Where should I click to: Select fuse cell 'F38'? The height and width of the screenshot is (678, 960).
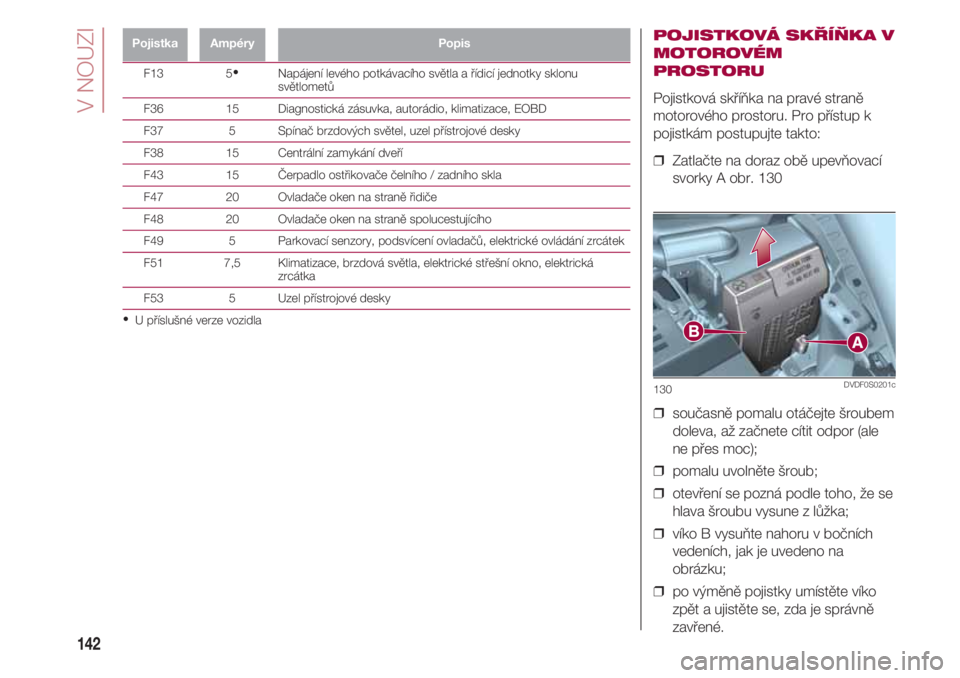tap(153, 153)
